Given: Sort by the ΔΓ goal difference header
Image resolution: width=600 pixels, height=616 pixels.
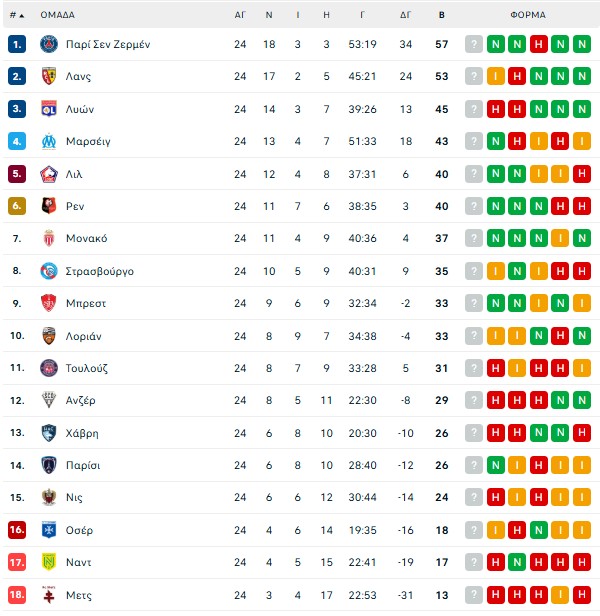Looking at the screenshot, I should tap(405, 15).
